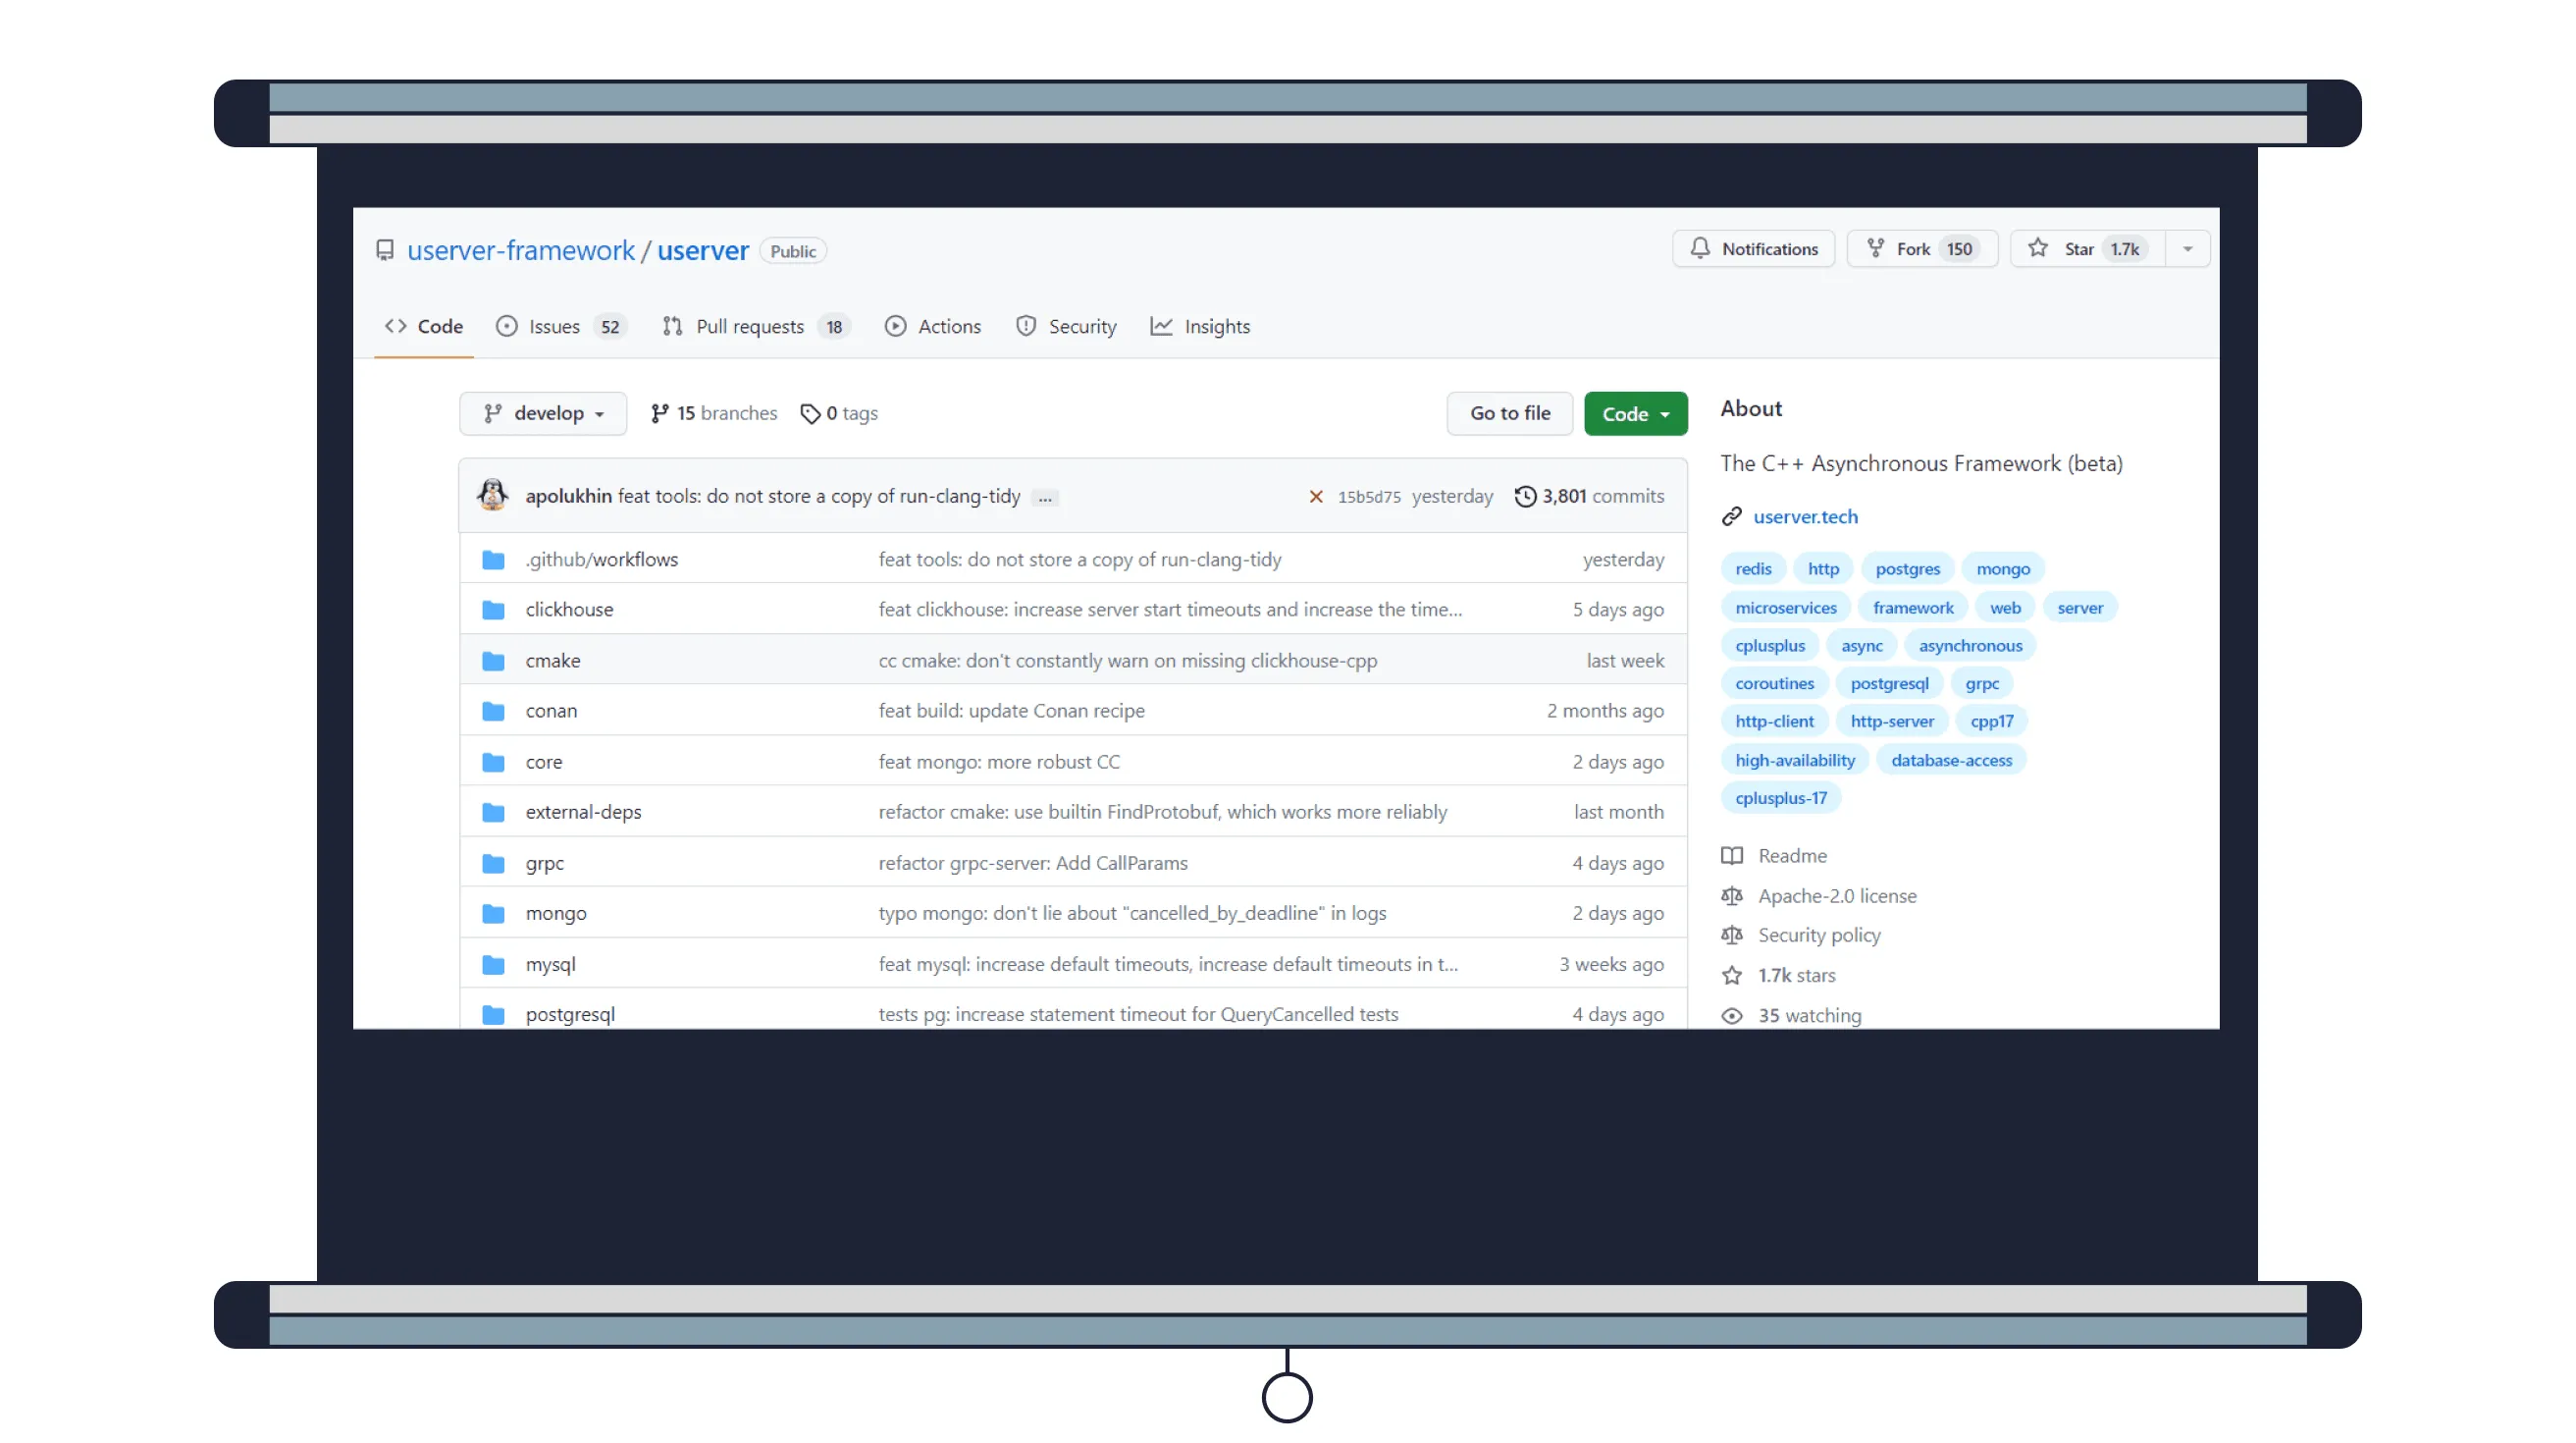Click the tag icon beside 0 tags
Image resolution: width=2576 pixels, height=1443 pixels.
tap(810, 413)
